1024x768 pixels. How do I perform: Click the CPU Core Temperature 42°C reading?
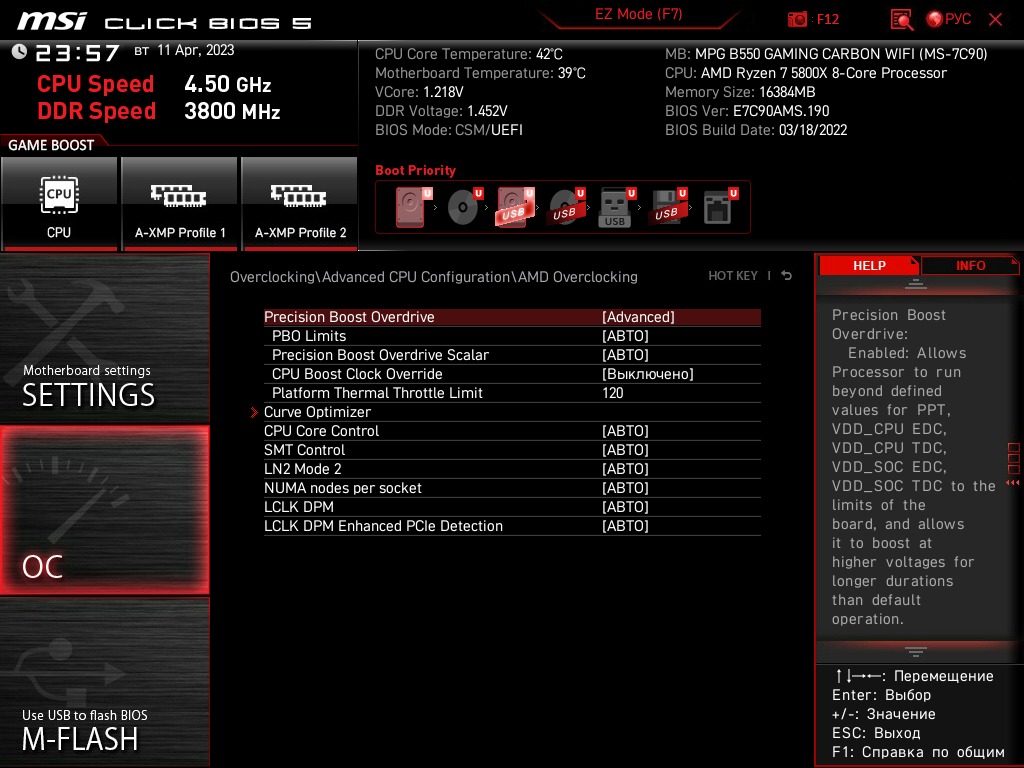(x=468, y=54)
